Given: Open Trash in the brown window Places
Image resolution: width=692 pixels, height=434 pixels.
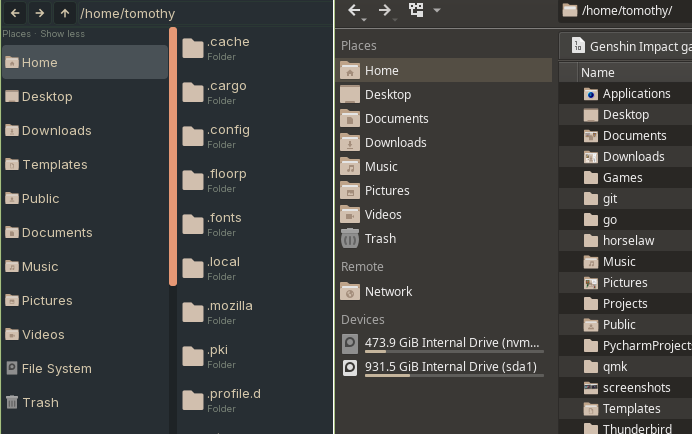Looking at the screenshot, I should (x=445, y=239).
